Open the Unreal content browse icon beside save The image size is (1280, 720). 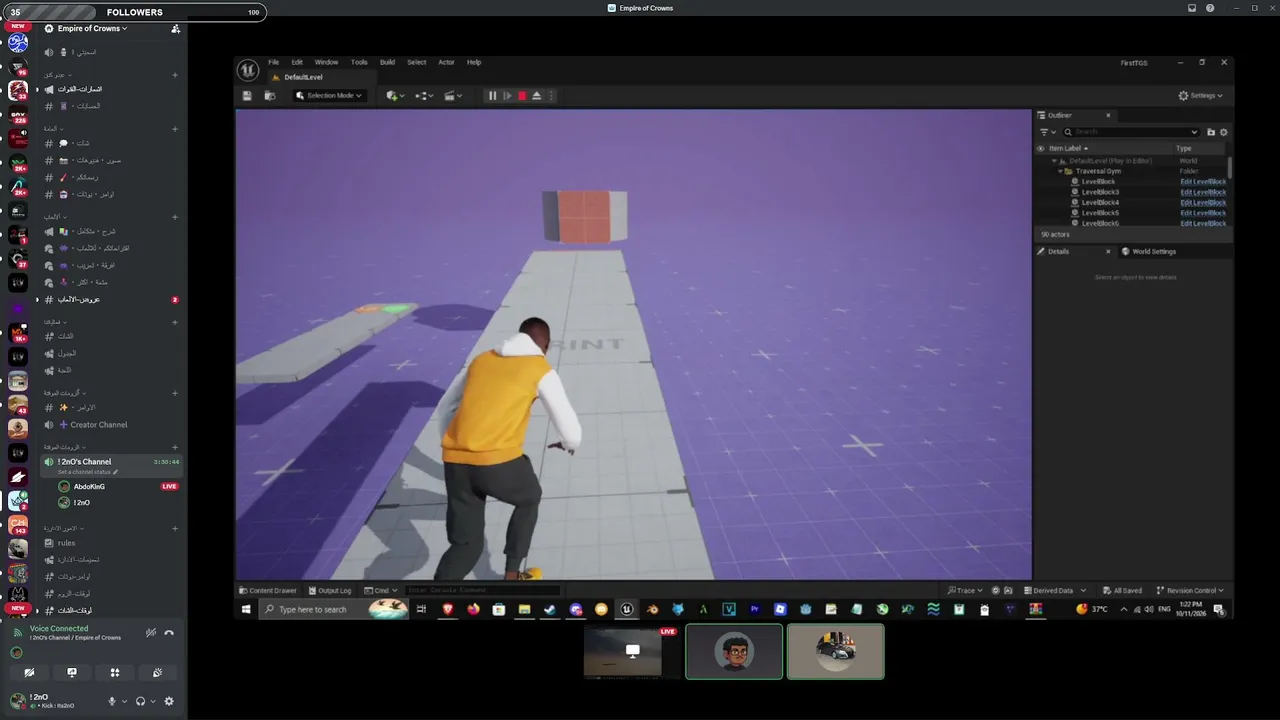(269, 96)
